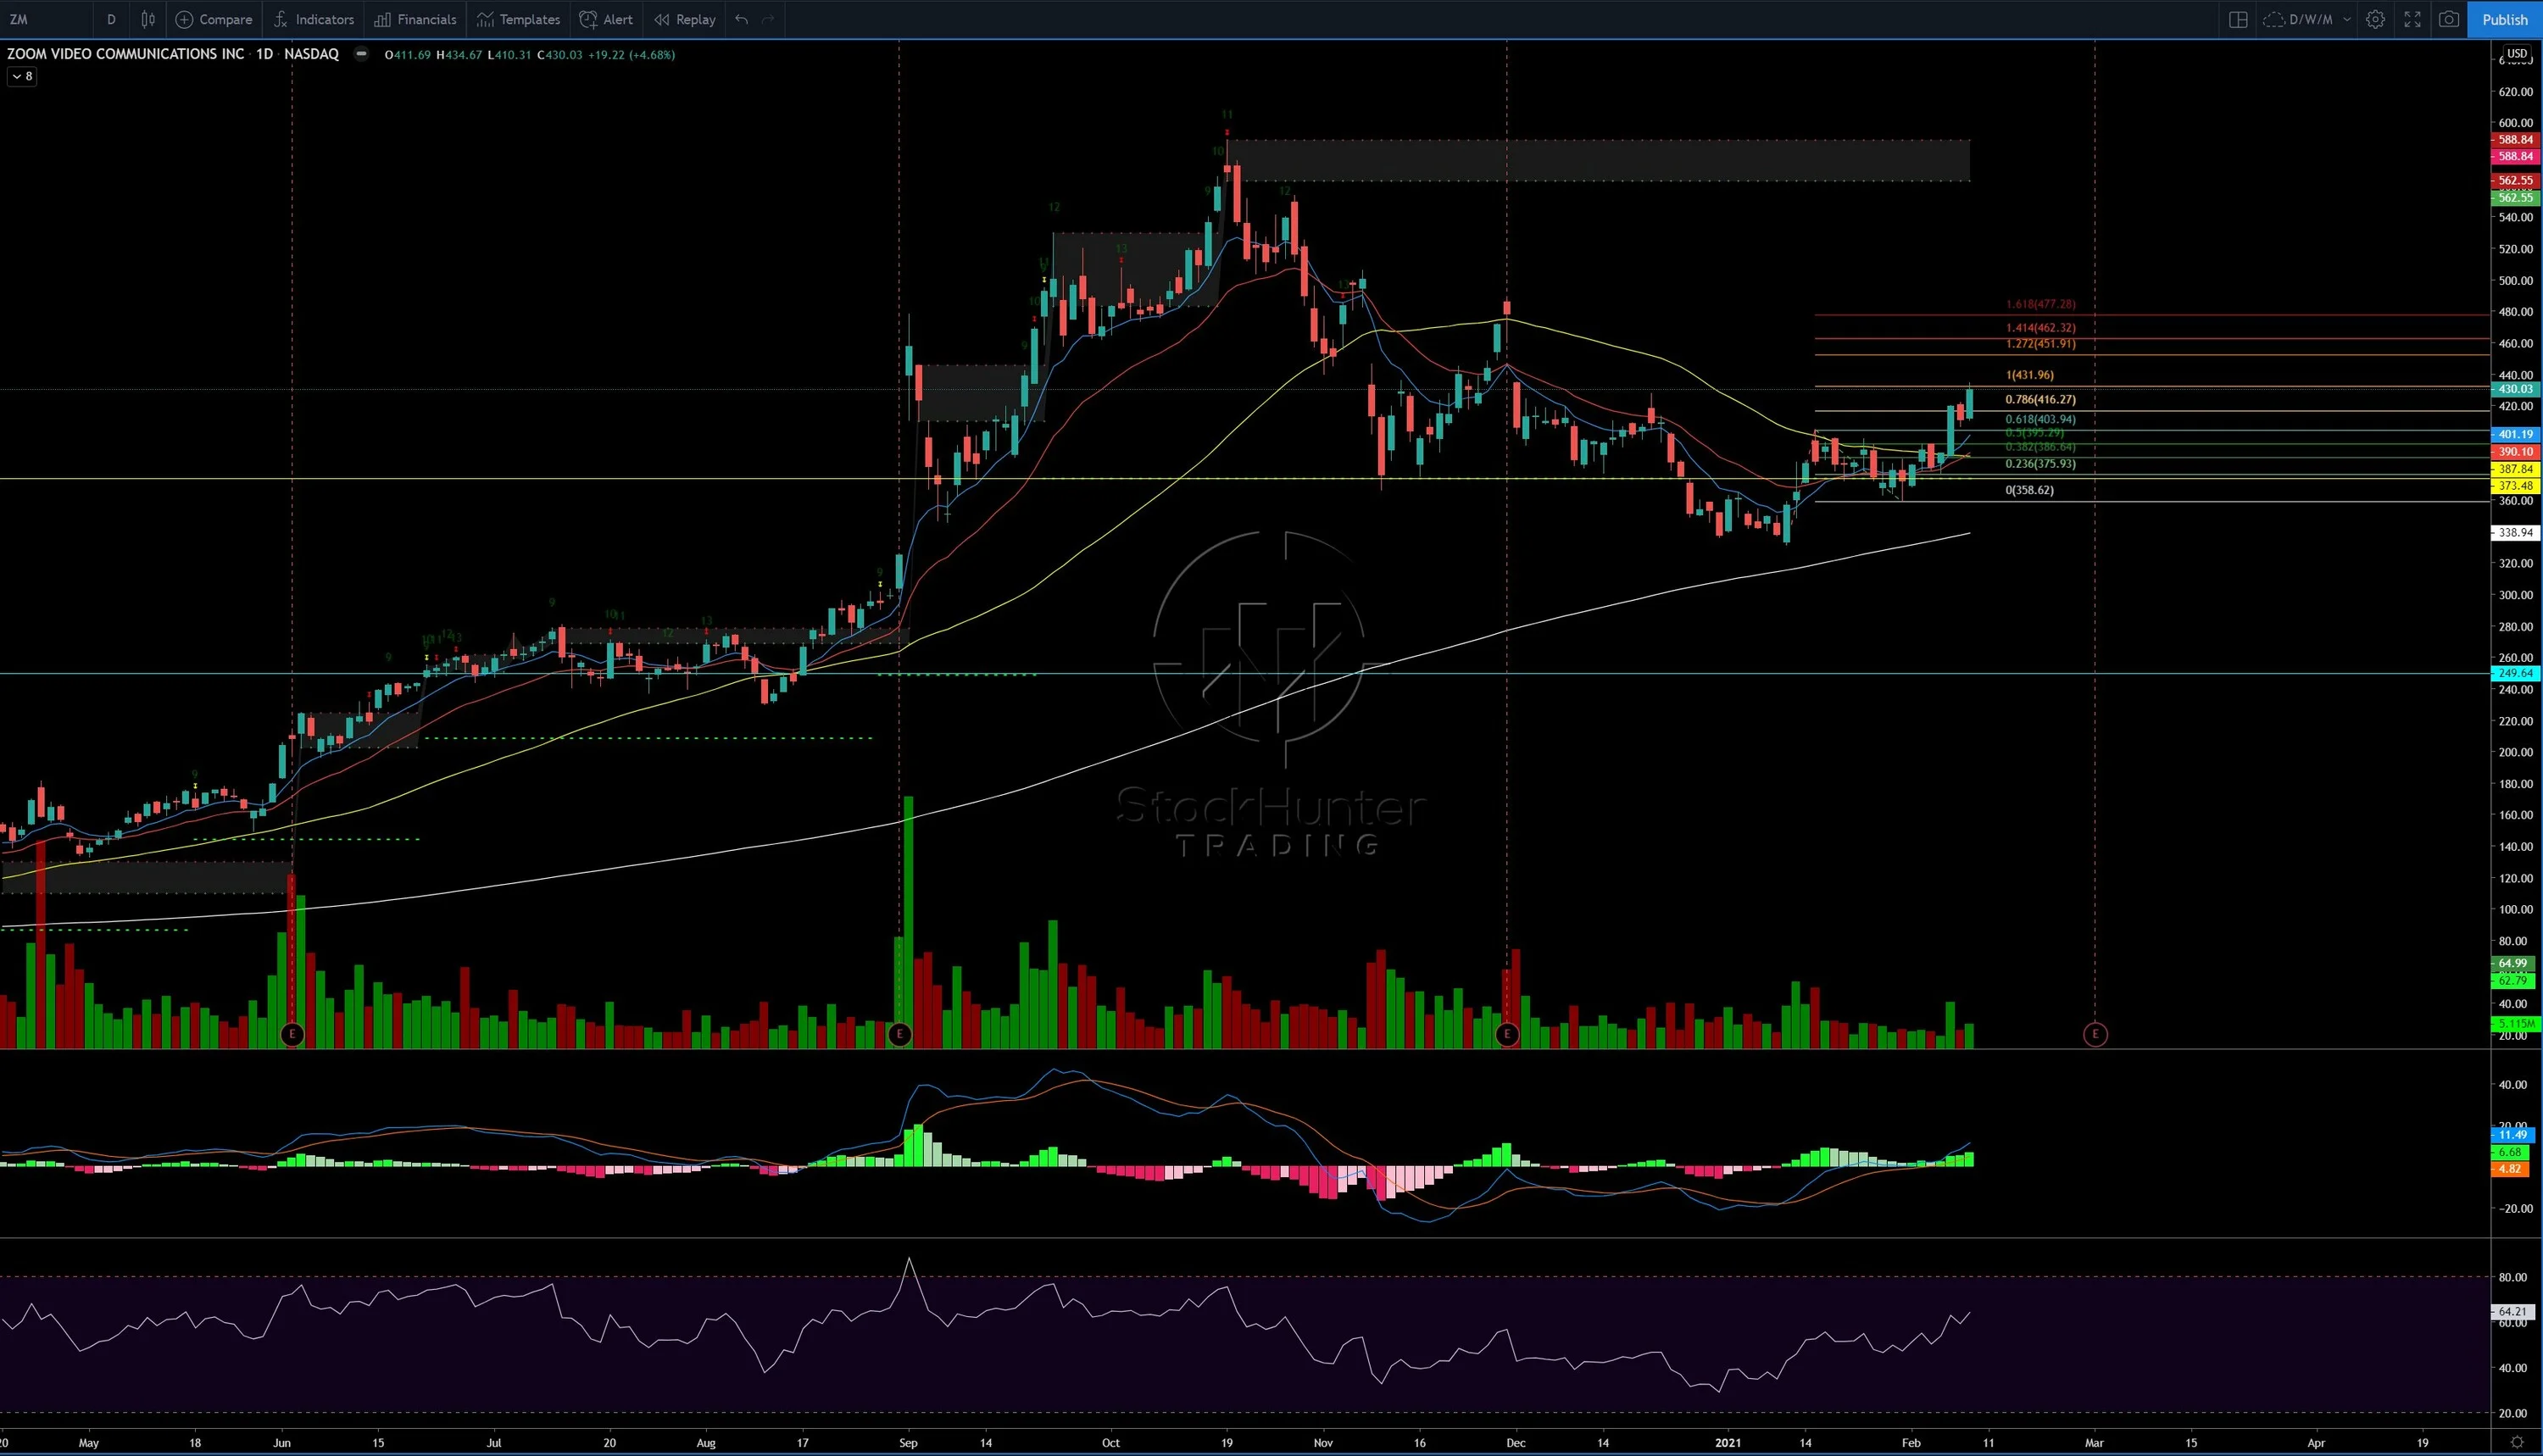The height and width of the screenshot is (1456, 2543).
Task: Change the D timeframe interval
Action: coord(111,19)
